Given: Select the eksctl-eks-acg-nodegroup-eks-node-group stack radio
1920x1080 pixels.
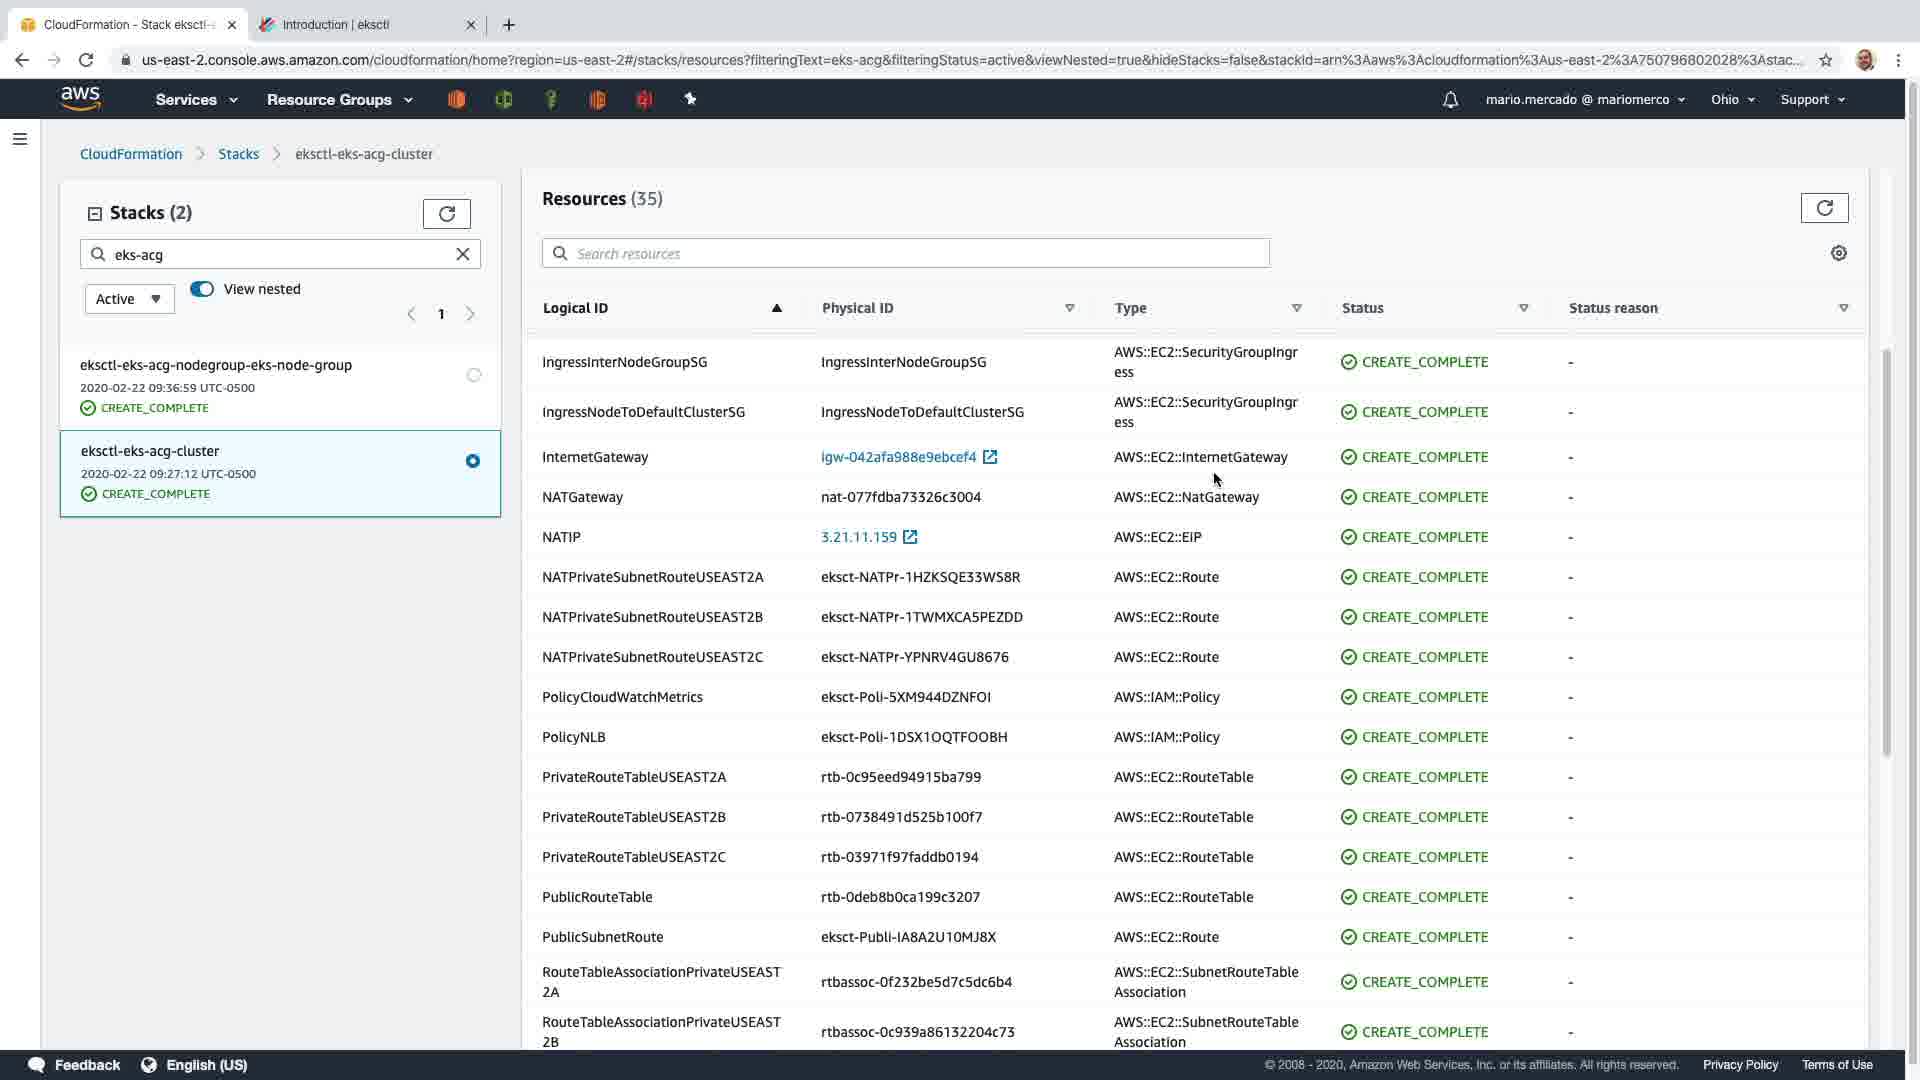Looking at the screenshot, I should tap(474, 375).
